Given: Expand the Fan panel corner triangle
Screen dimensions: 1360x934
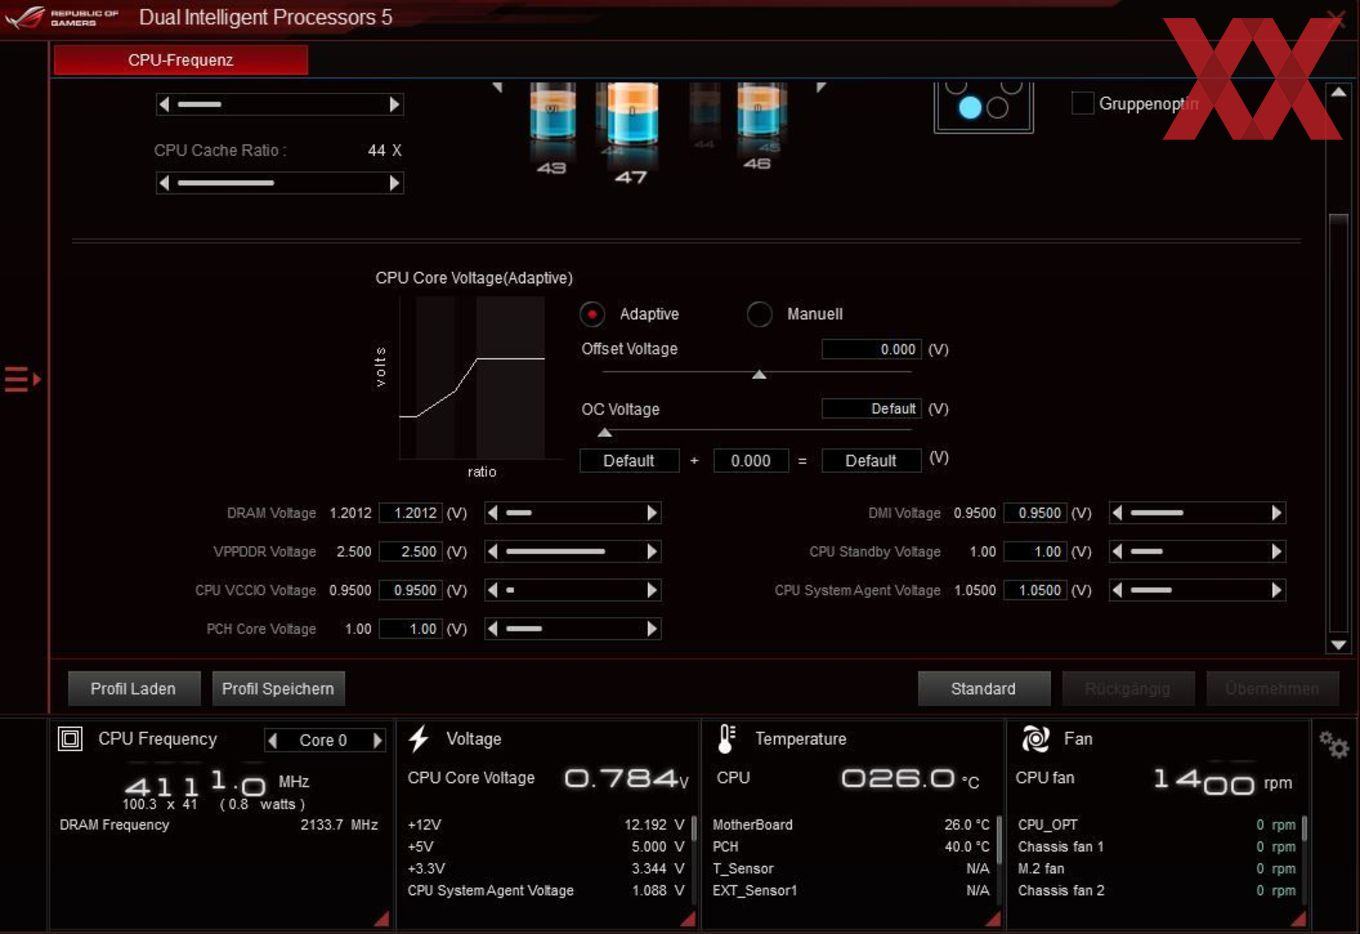Looking at the screenshot, I should pyautogui.click(x=1298, y=919).
